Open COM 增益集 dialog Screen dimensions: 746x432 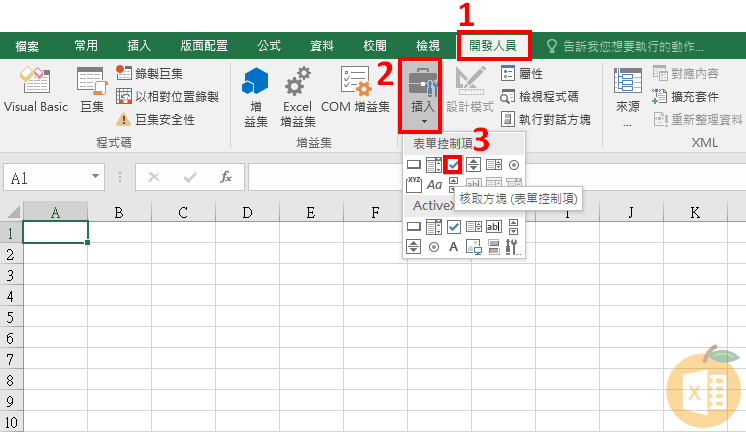pyautogui.click(x=355, y=90)
